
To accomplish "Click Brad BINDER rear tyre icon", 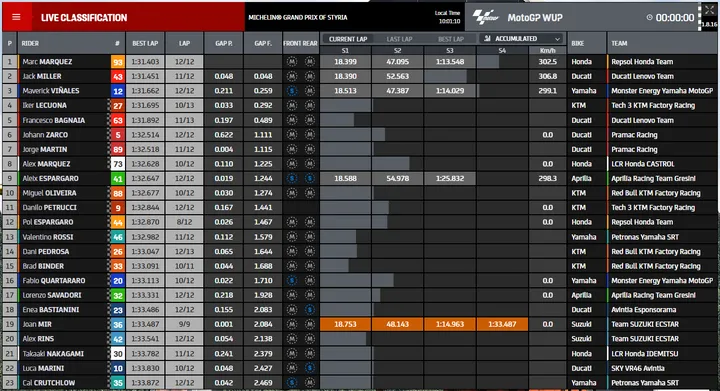I will [x=310, y=266].
